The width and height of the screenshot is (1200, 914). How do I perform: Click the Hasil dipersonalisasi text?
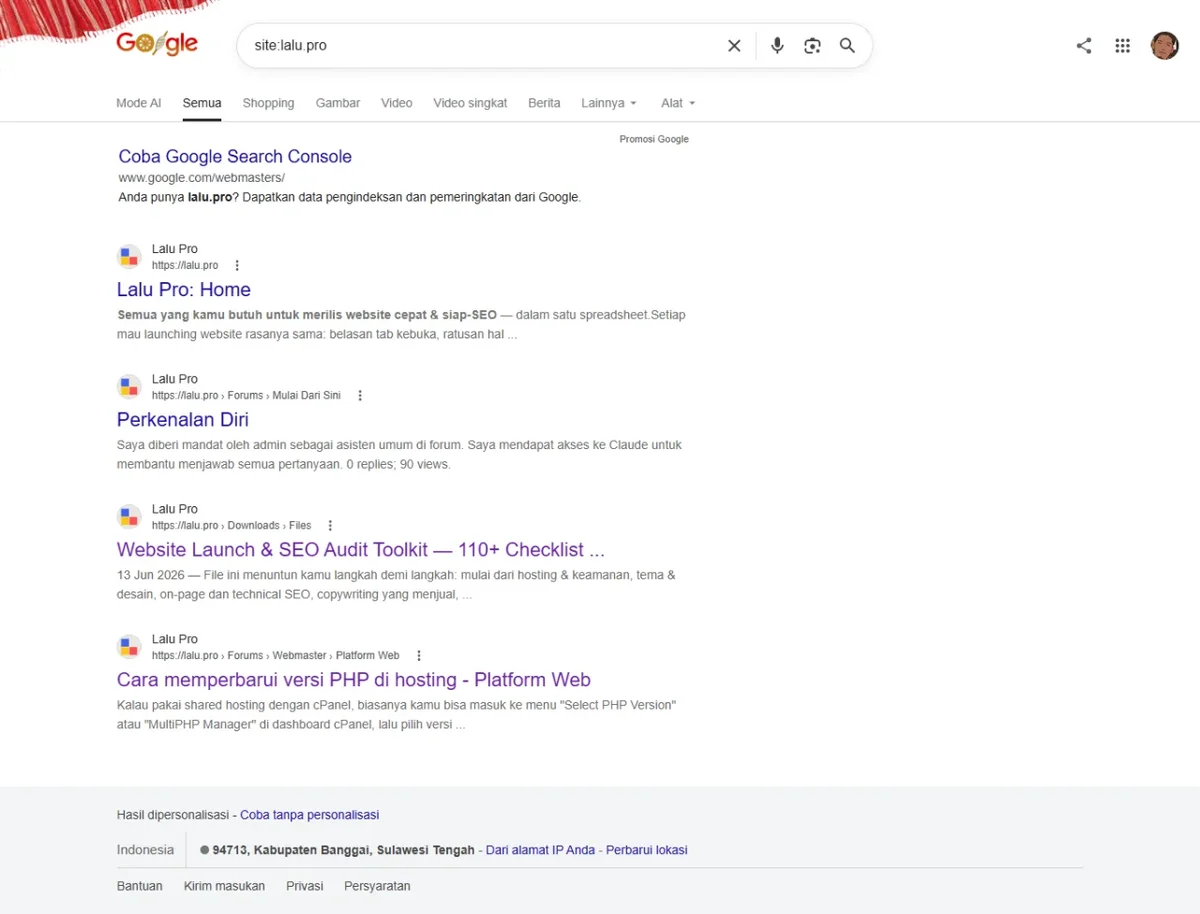[x=173, y=815]
